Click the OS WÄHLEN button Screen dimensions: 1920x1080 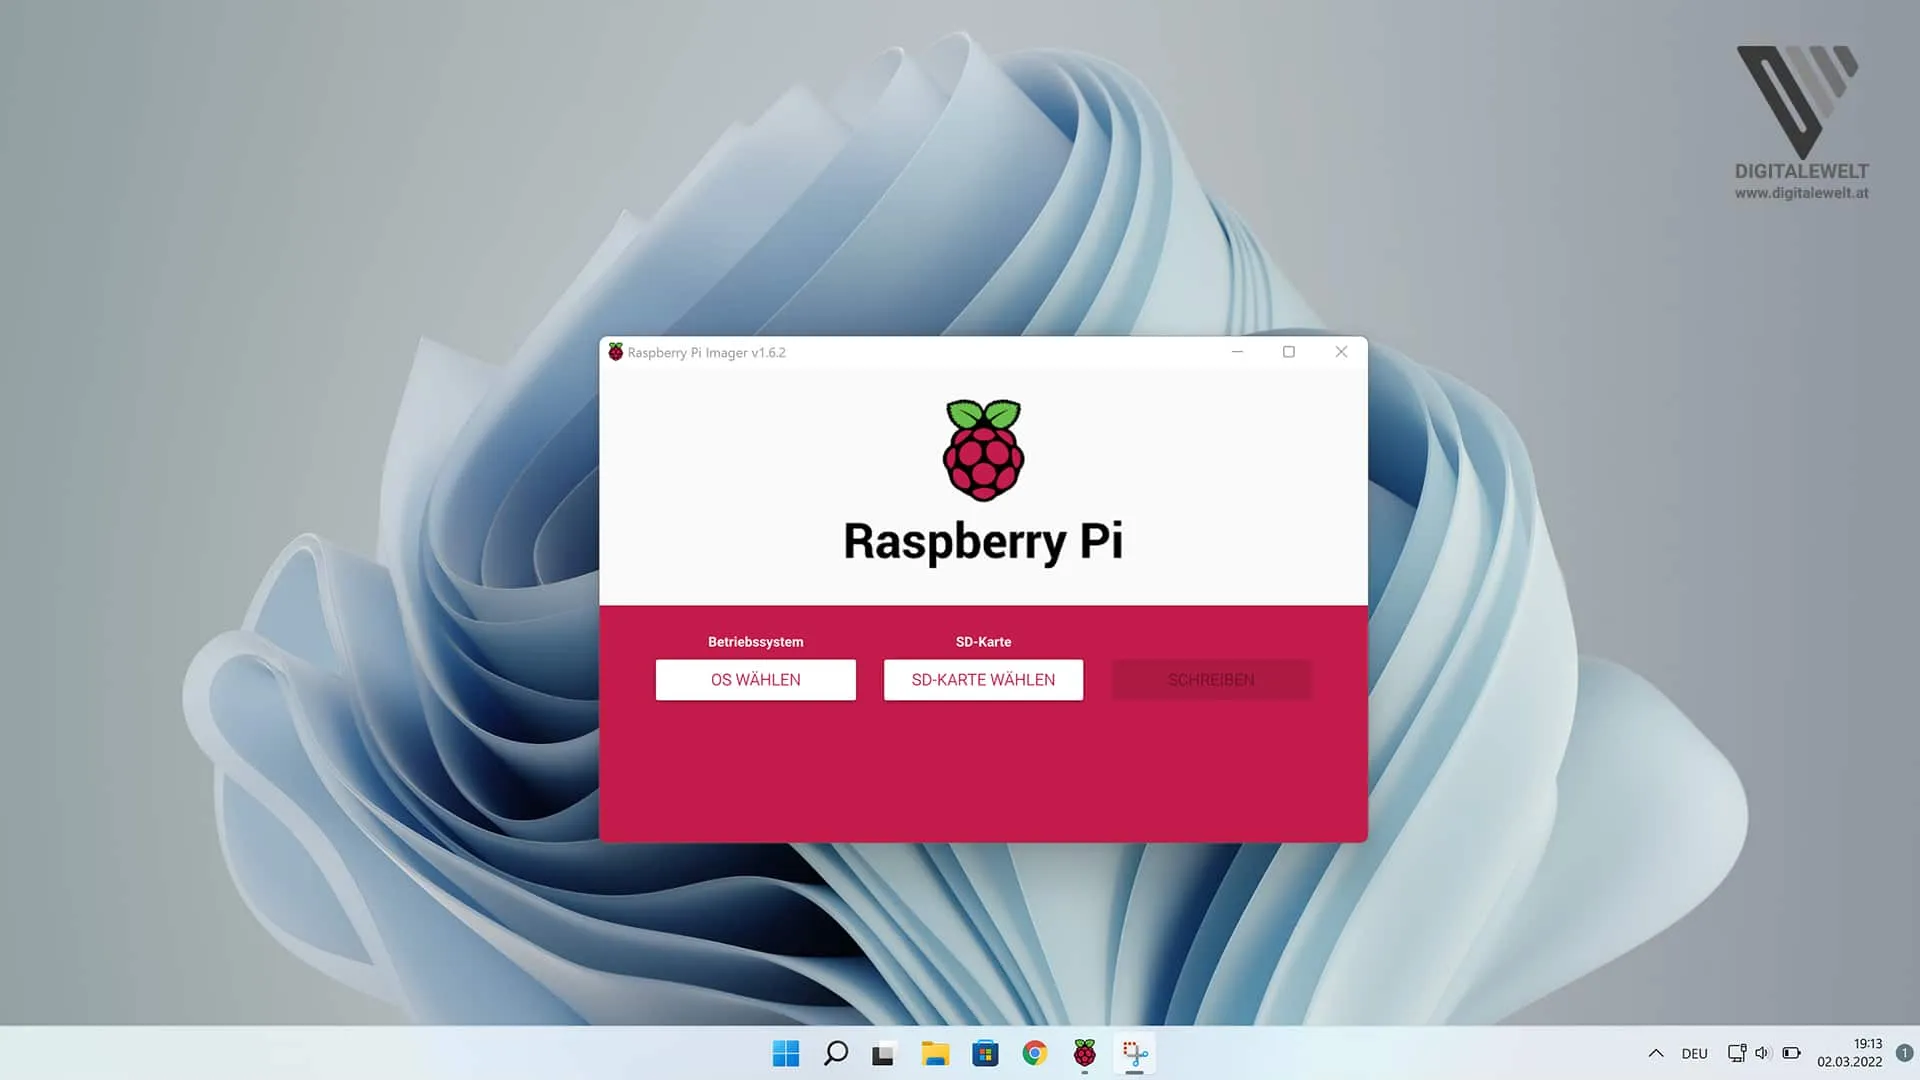pyautogui.click(x=755, y=680)
